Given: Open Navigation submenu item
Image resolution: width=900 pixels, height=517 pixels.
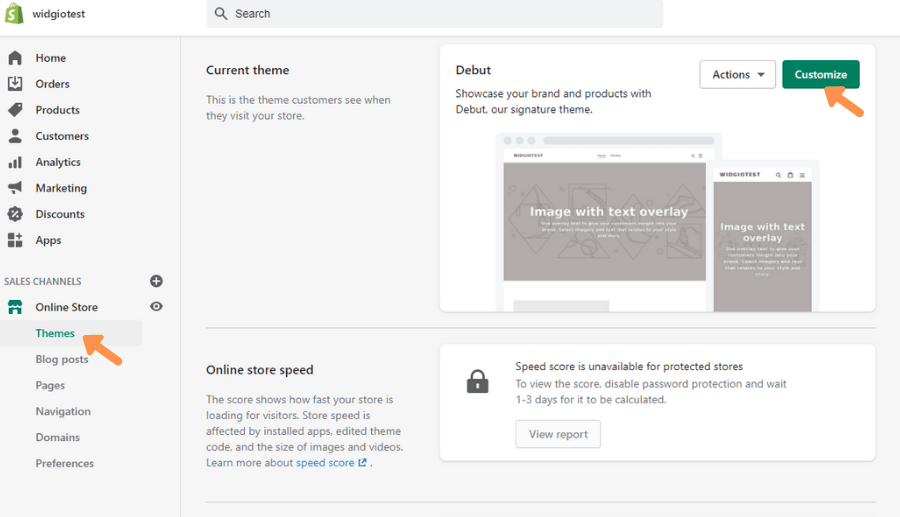Looking at the screenshot, I should pyautogui.click(x=63, y=411).
